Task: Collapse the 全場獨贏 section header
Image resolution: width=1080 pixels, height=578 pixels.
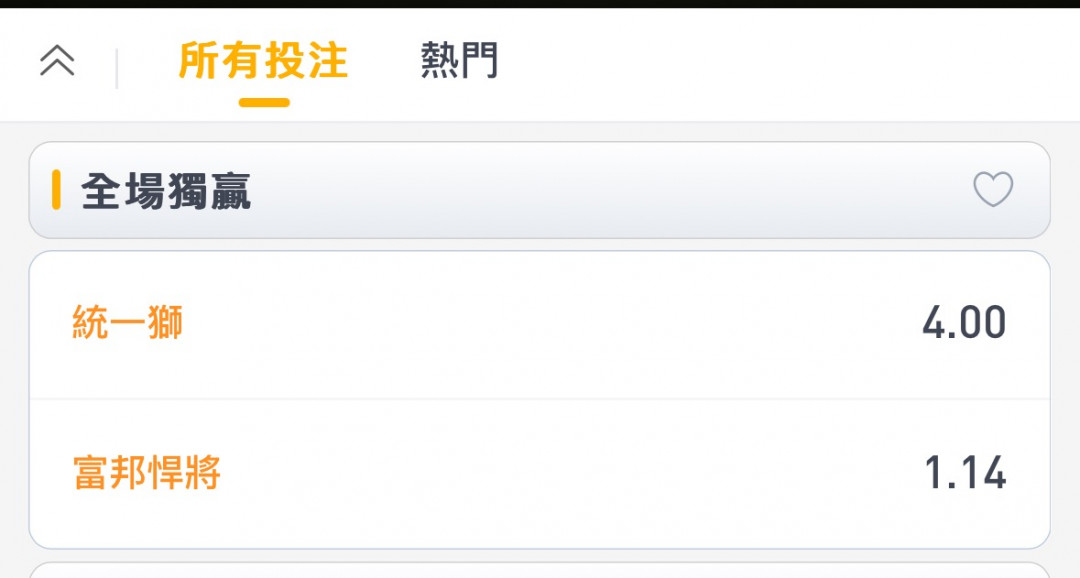Action: [x=539, y=190]
